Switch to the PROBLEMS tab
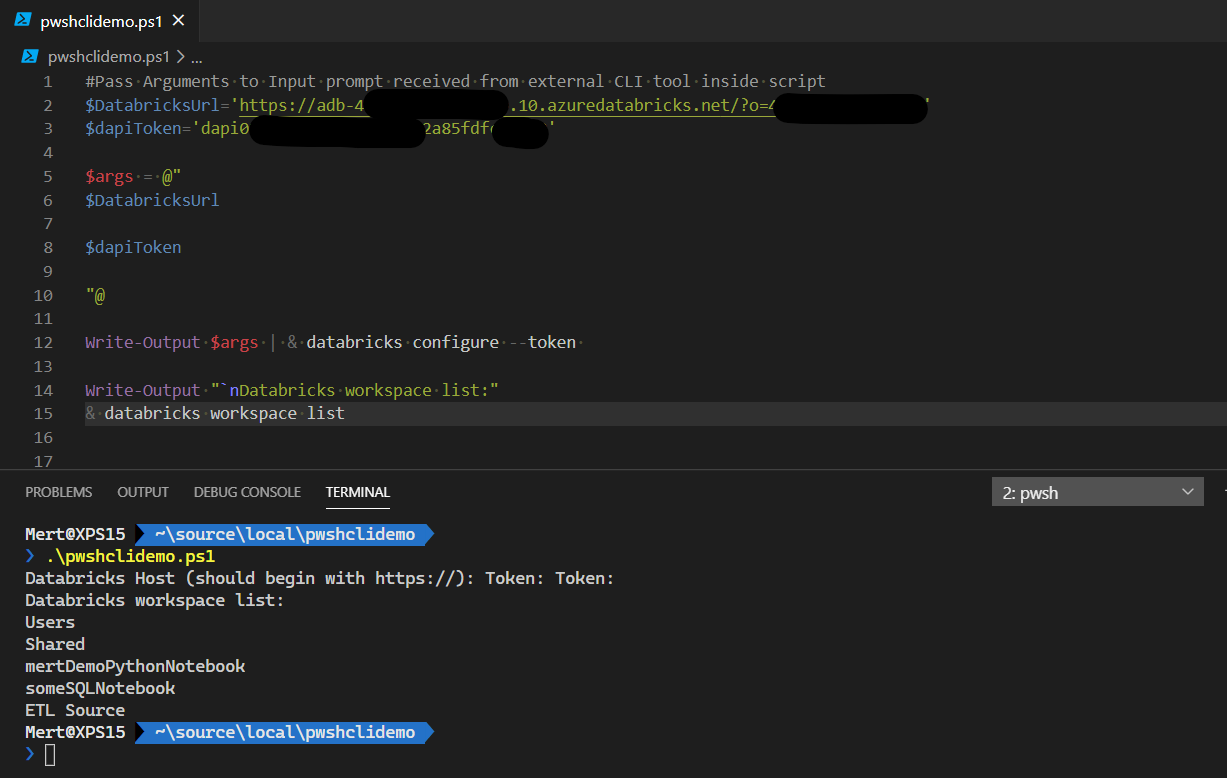Image resolution: width=1227 pixels, height=778 pixels. (x=58, y=492)
